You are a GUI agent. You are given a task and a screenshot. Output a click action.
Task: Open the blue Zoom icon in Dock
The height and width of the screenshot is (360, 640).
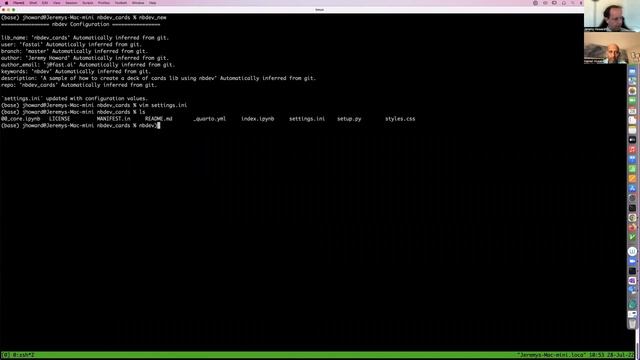(632, 260)
